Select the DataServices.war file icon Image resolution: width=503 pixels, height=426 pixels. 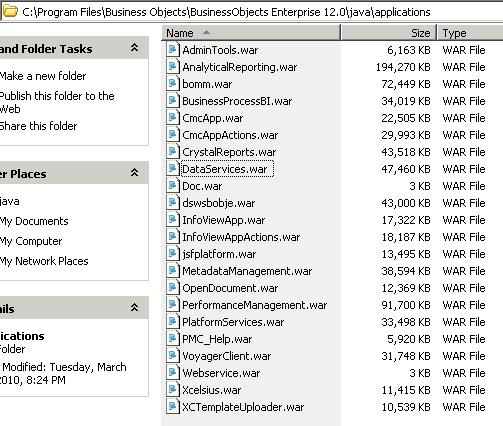click(x=173, y=169)
